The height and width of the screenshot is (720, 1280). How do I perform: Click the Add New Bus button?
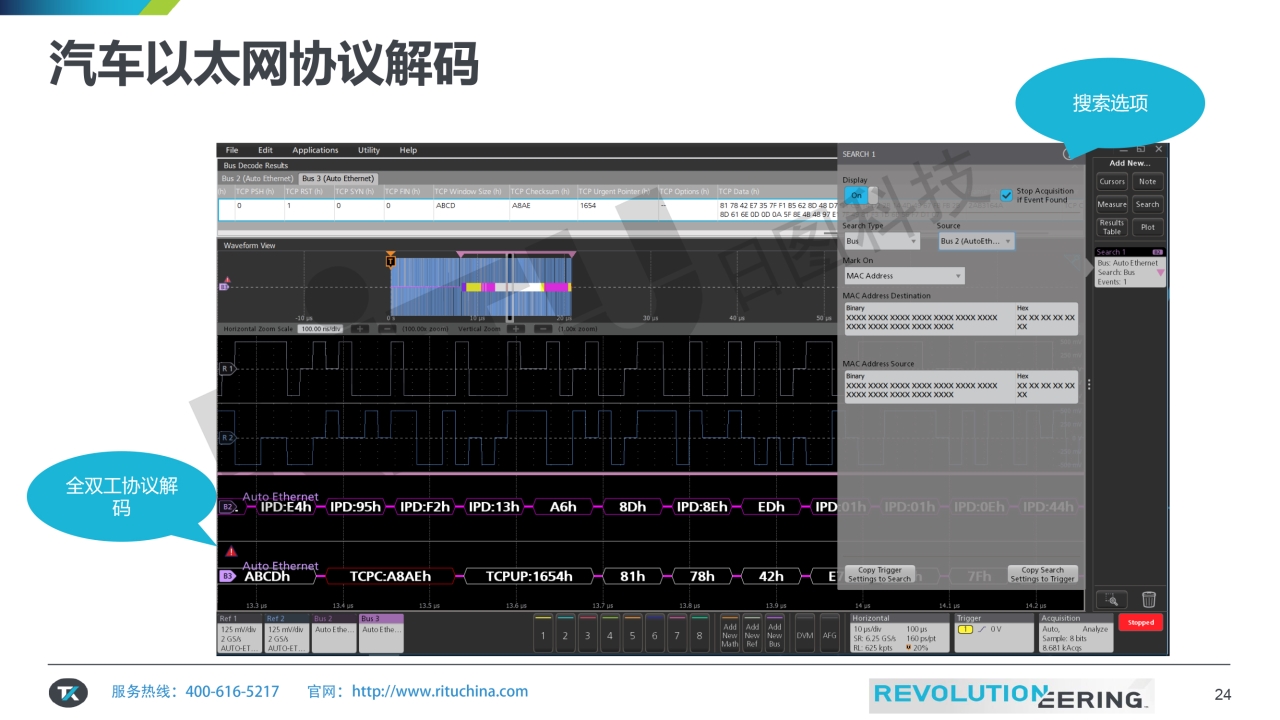click(774, 635)
